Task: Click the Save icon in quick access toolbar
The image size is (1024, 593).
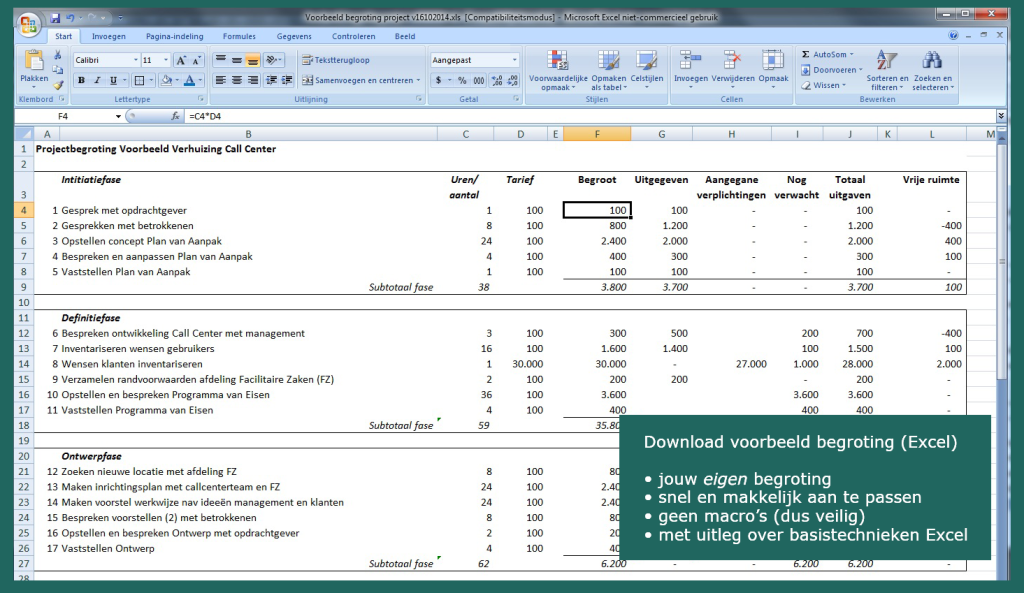Action: [x=56, y=18]
